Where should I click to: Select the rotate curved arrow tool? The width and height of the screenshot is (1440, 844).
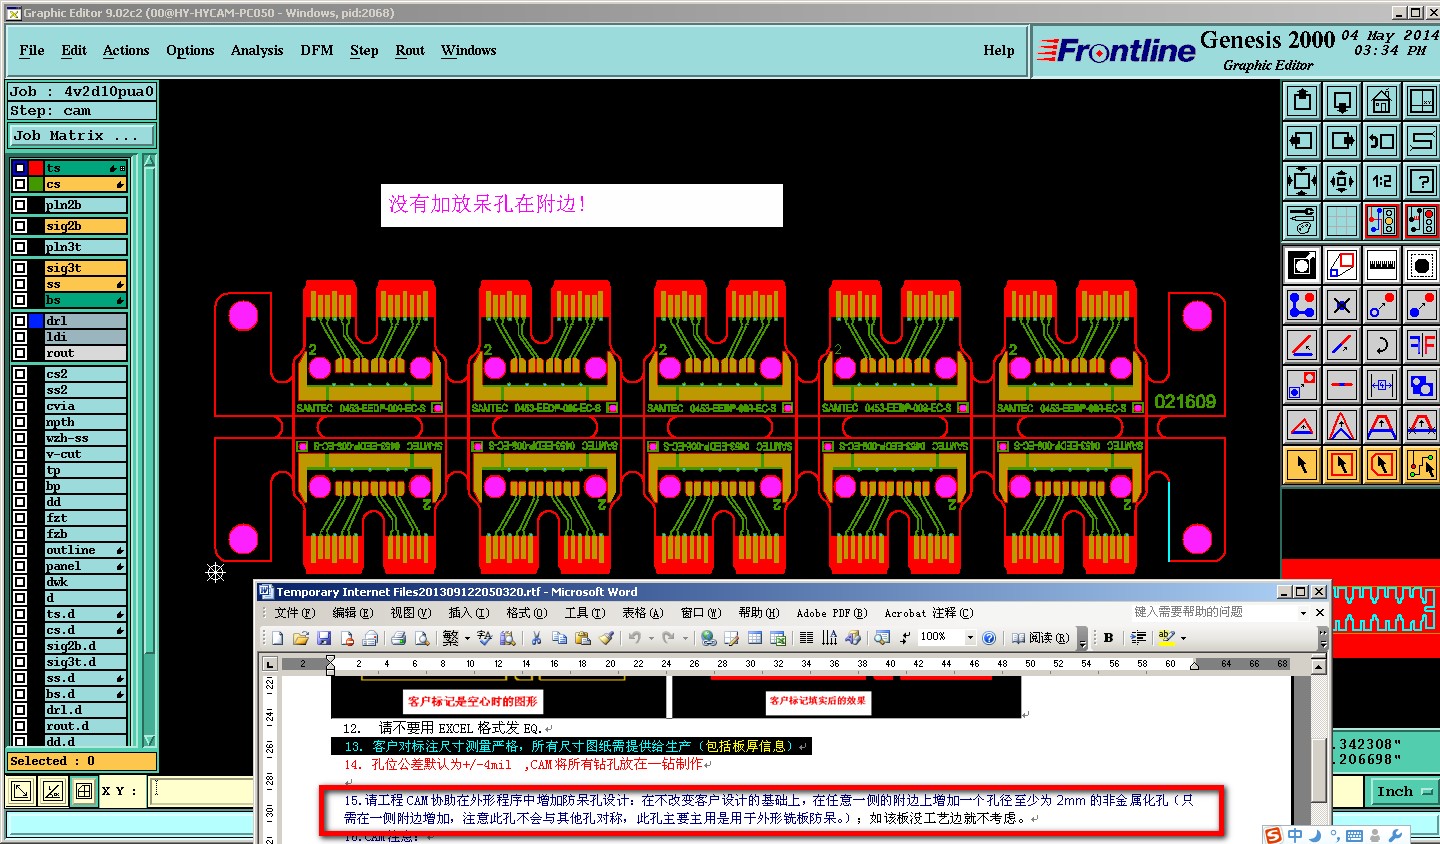[1382, 345]
